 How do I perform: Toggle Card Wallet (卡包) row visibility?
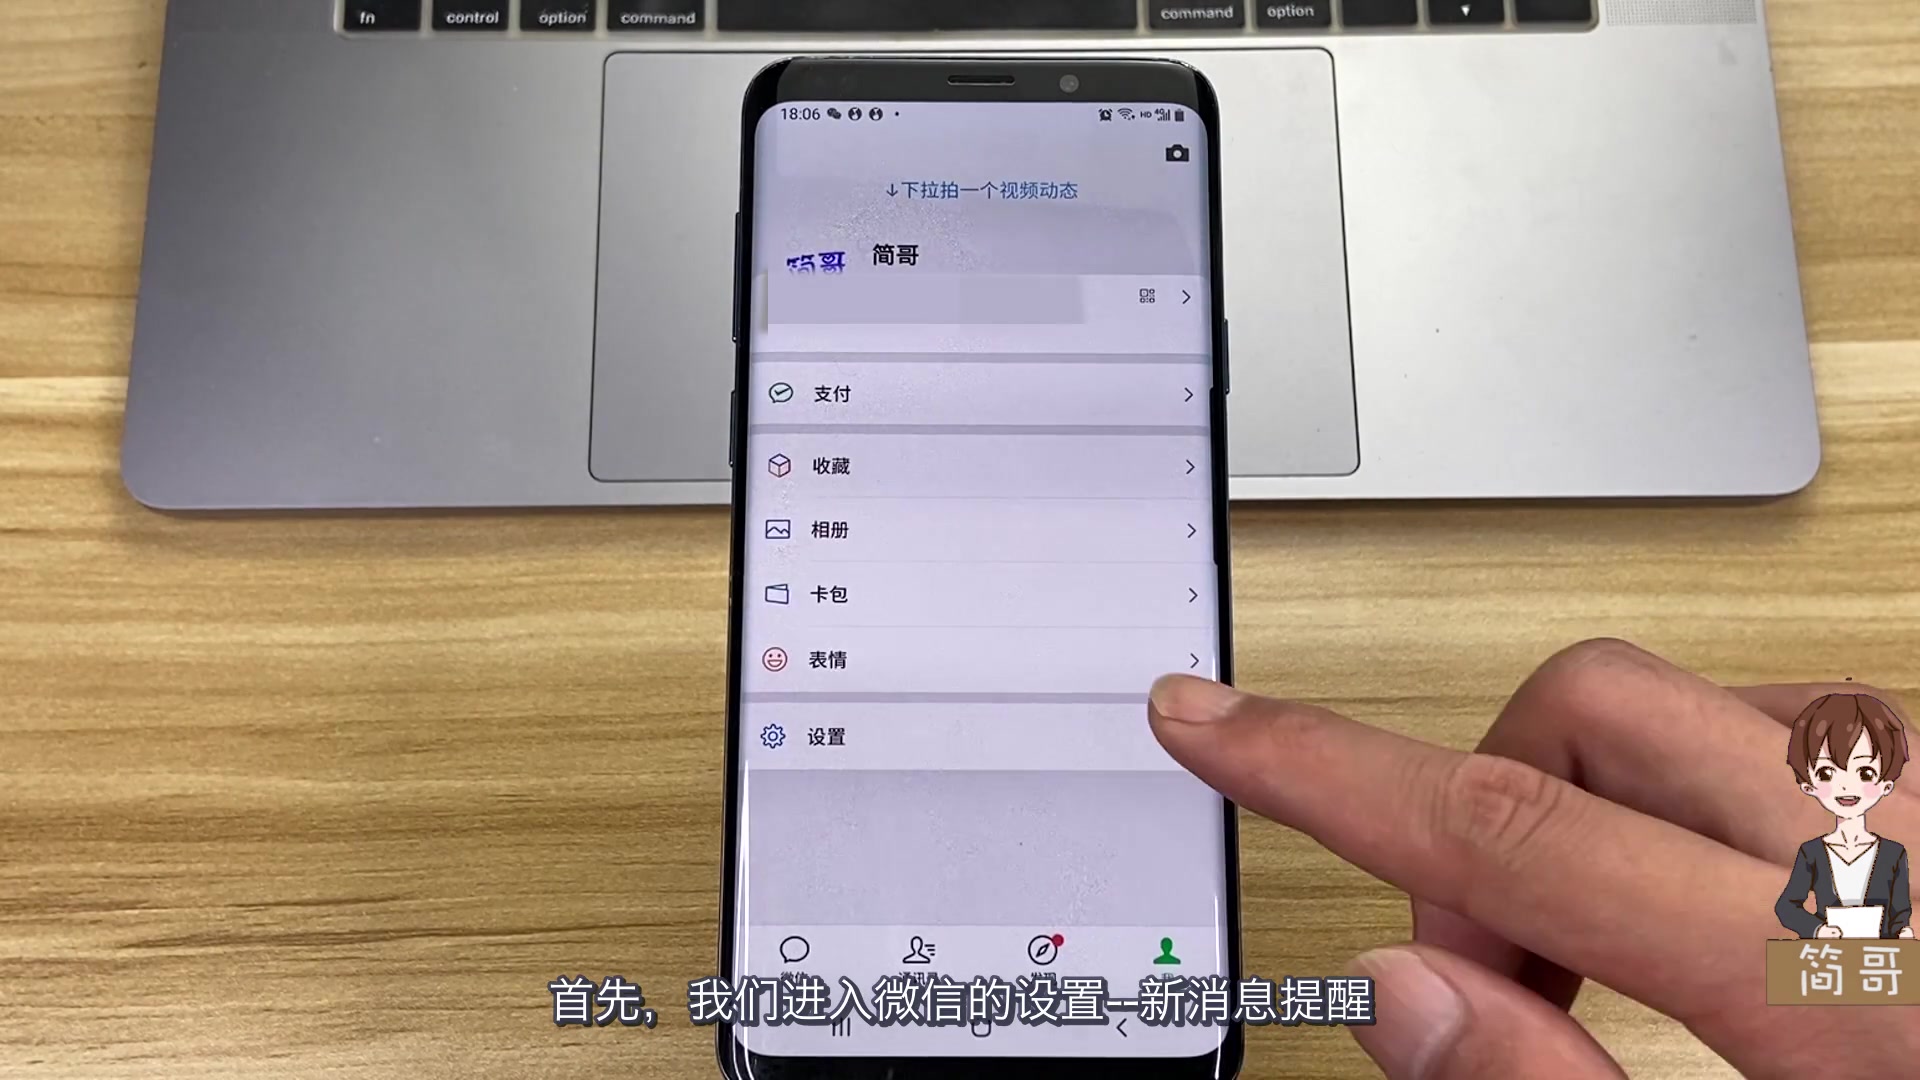(977, 595)
